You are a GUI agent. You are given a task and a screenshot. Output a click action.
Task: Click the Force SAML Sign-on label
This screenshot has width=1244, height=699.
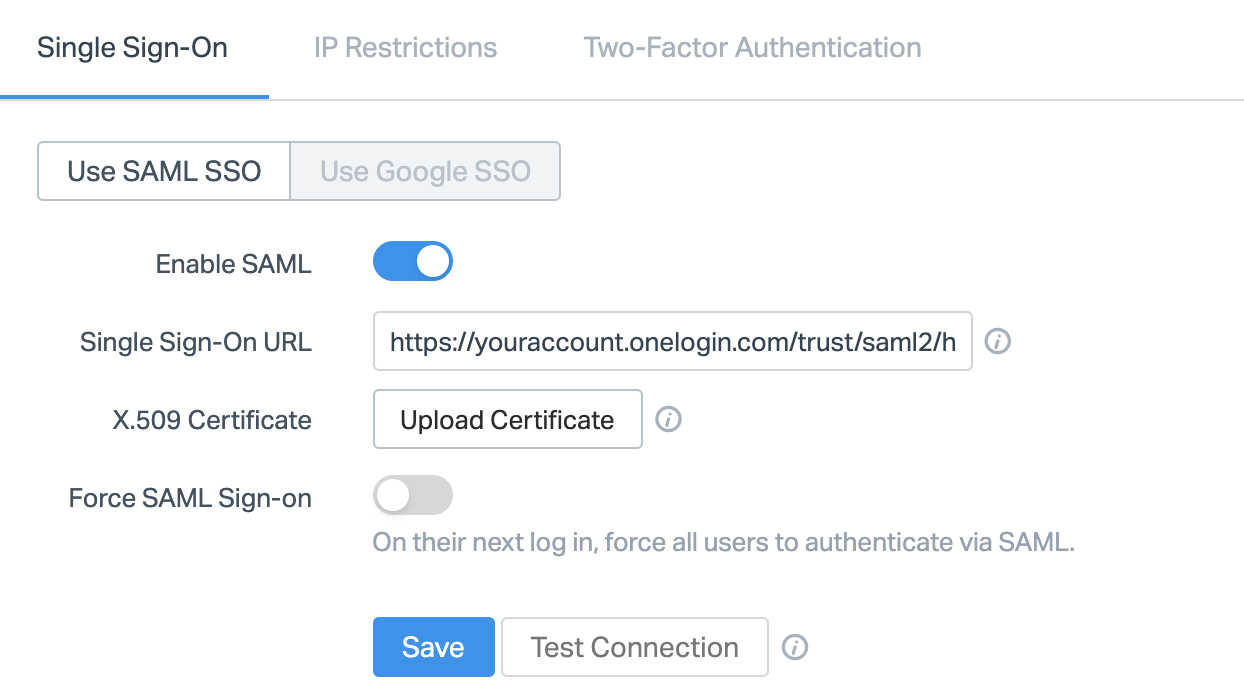click(190, 498)
